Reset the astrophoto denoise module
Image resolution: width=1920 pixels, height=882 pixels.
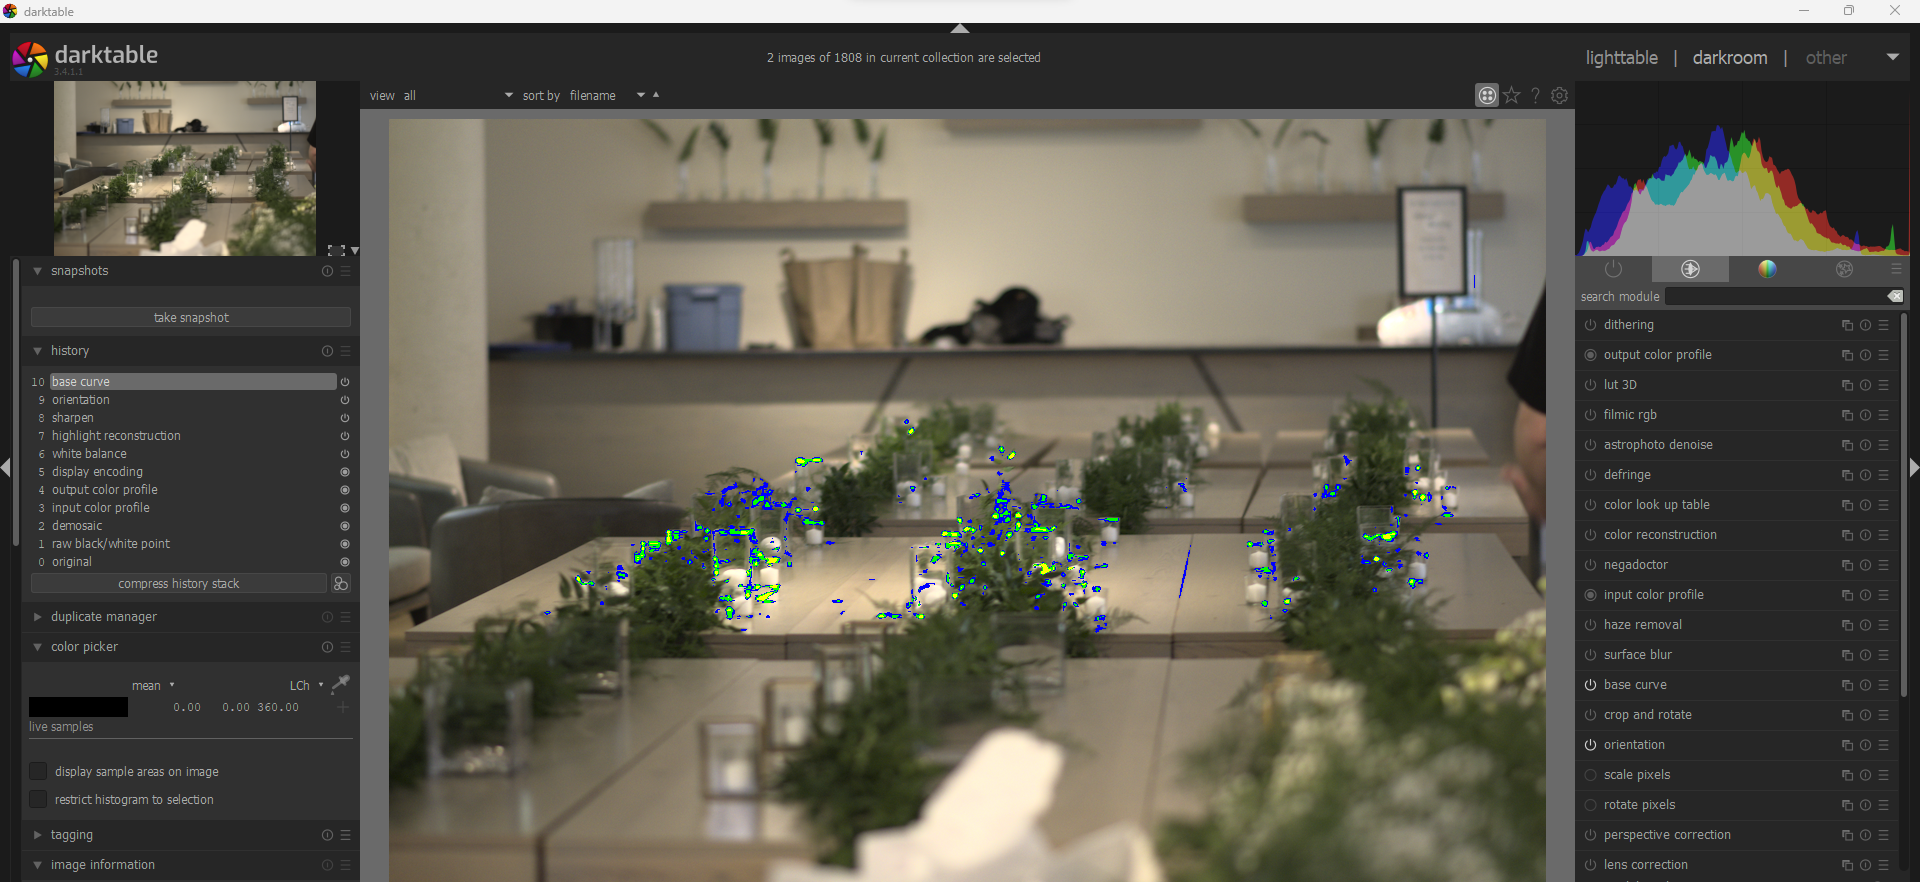pyautogui.click(x=1865, y=445)
